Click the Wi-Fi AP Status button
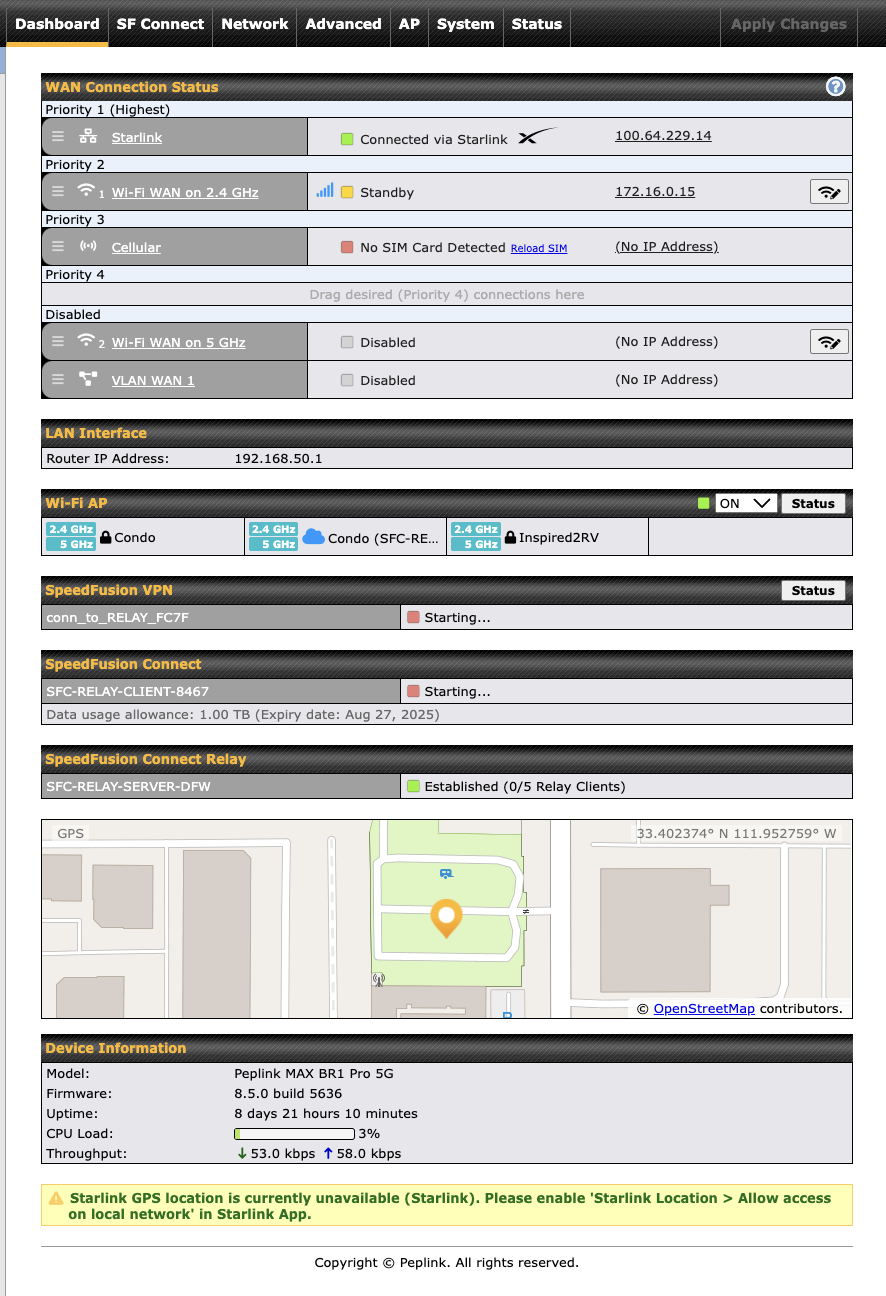This screenshot has height=1296, width=886. 812,503
